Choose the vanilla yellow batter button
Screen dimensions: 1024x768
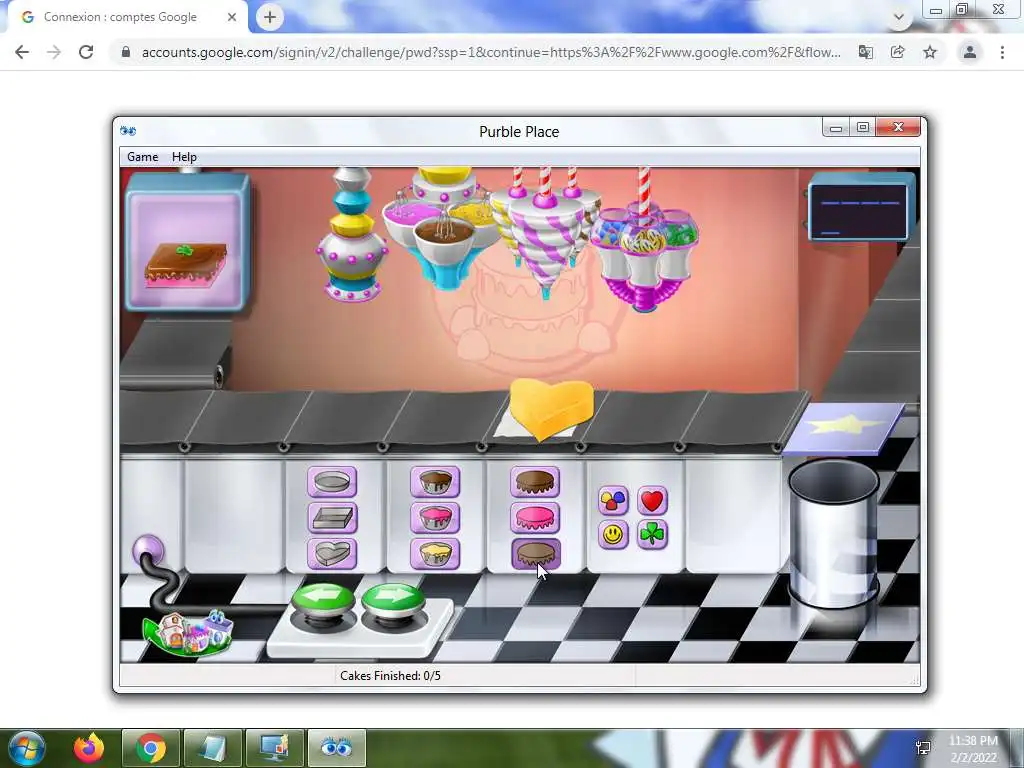tap(435, 554)
